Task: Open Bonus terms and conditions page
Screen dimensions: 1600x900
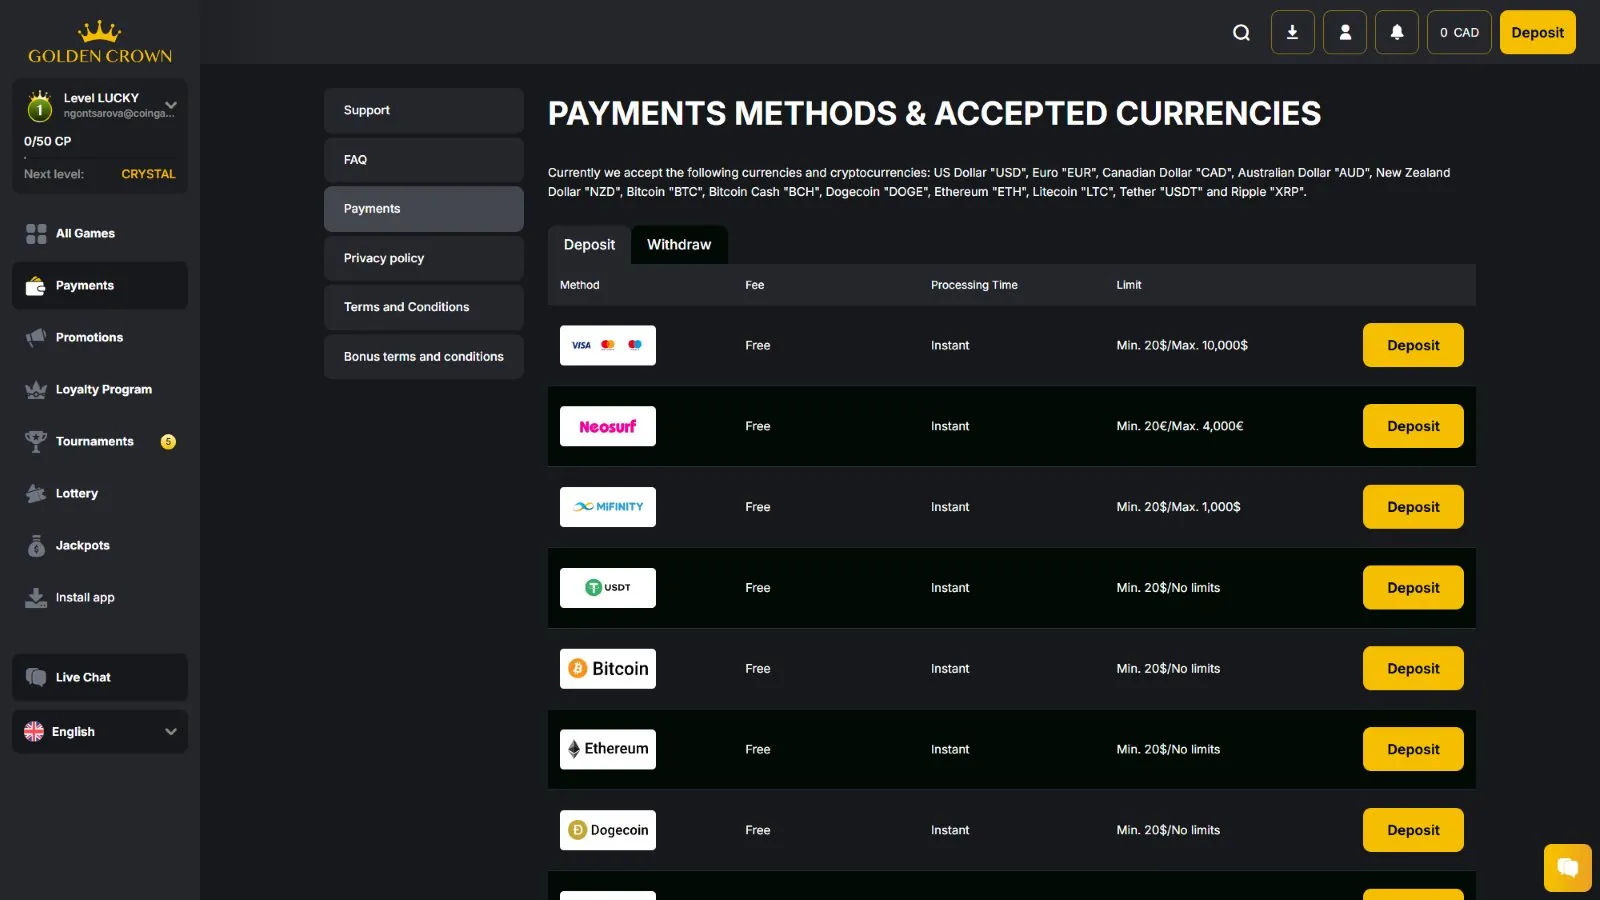Action: click(423, 357)
